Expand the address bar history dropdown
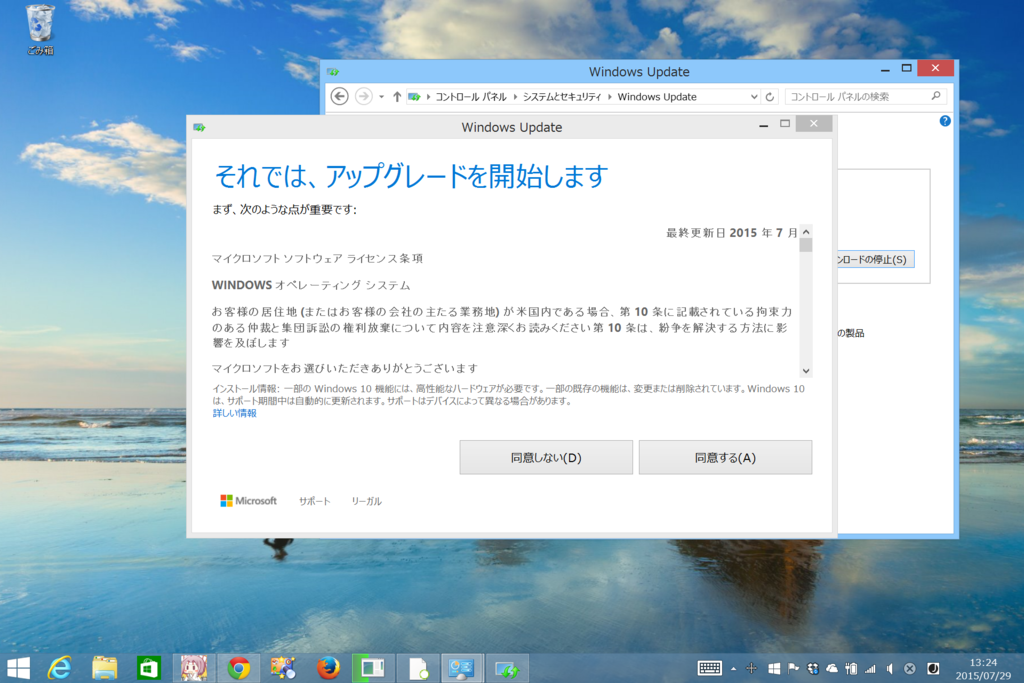 pos(754,97)
